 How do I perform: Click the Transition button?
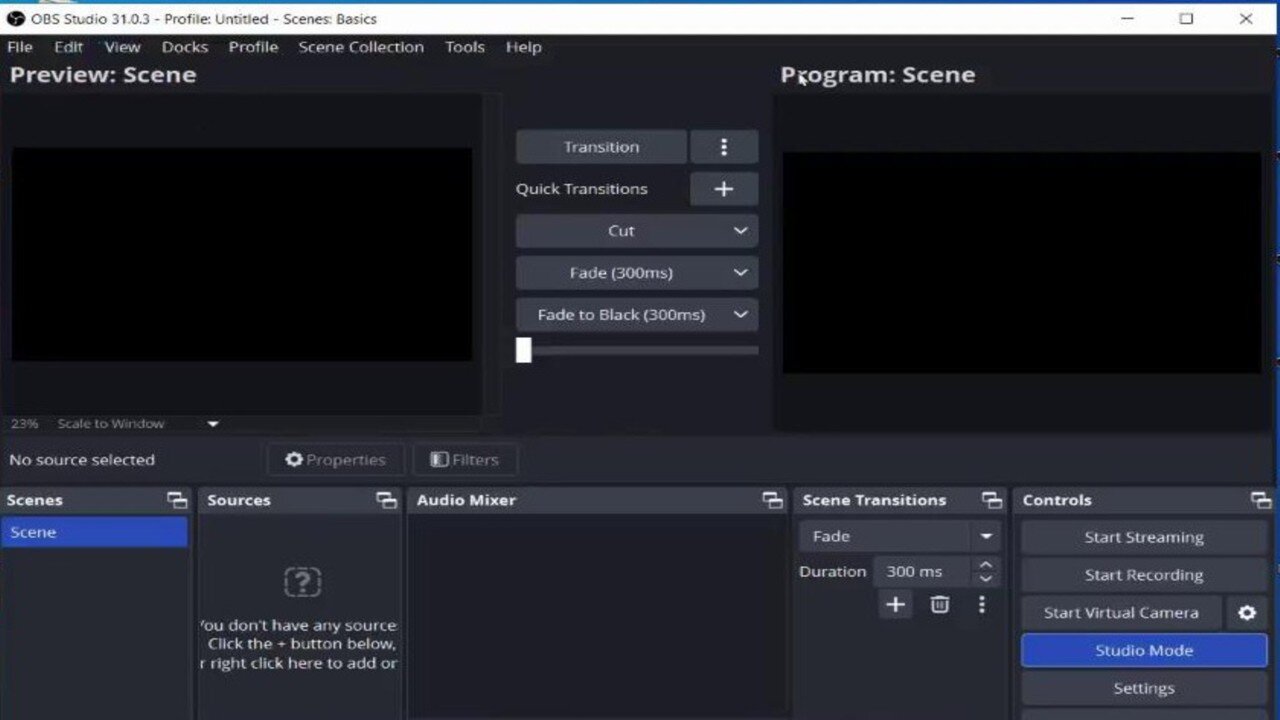tap(601, 147)
